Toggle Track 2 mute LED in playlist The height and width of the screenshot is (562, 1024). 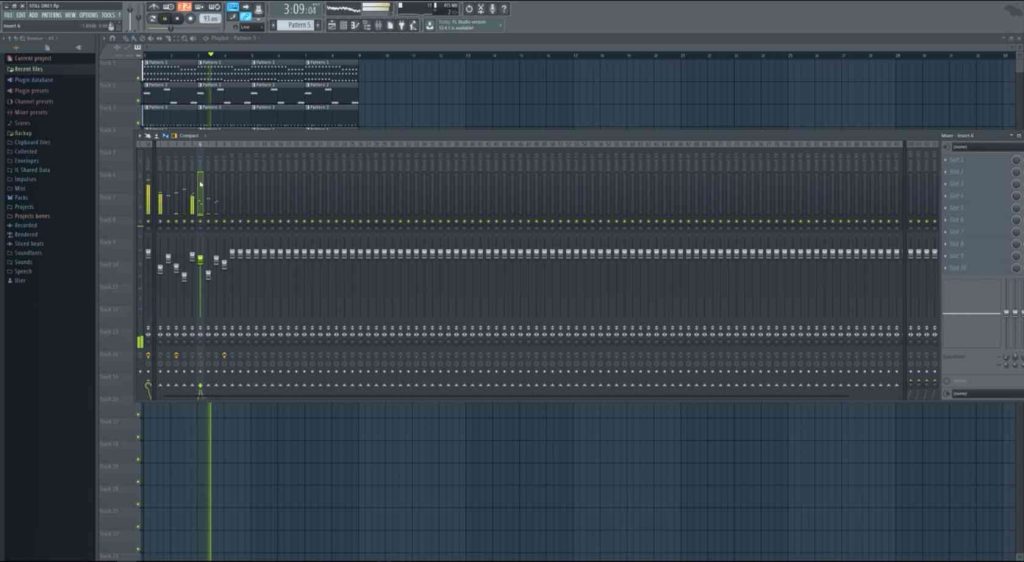[x=138, y=100]
